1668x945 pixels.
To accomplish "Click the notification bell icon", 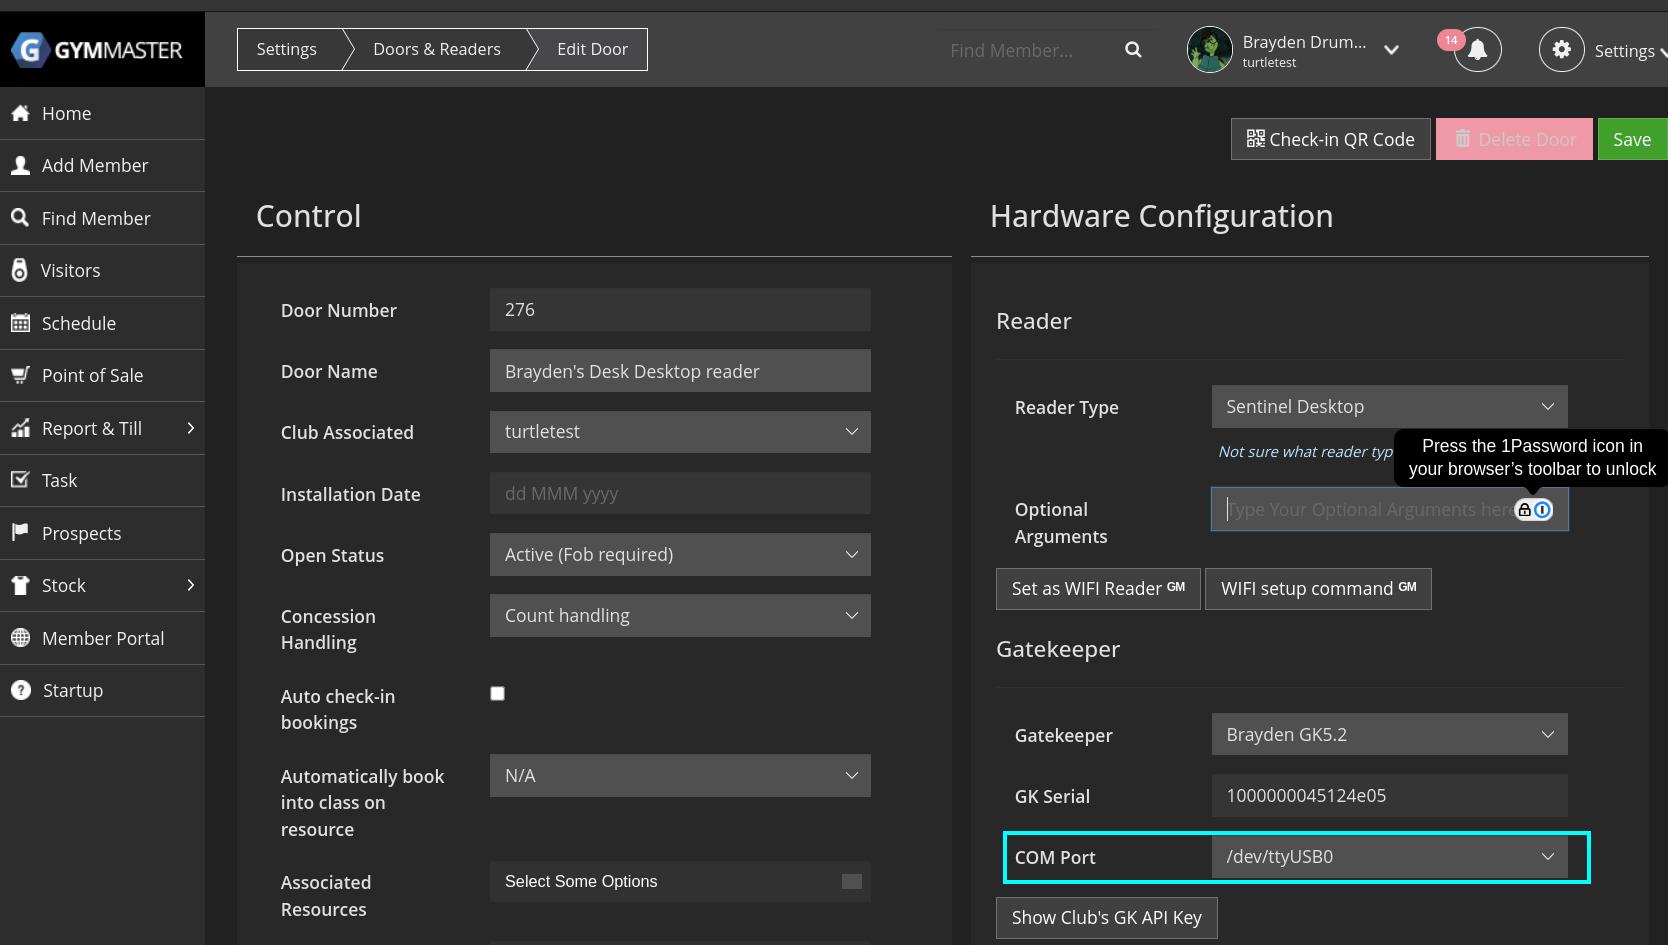I will [x=1477, y=50].
